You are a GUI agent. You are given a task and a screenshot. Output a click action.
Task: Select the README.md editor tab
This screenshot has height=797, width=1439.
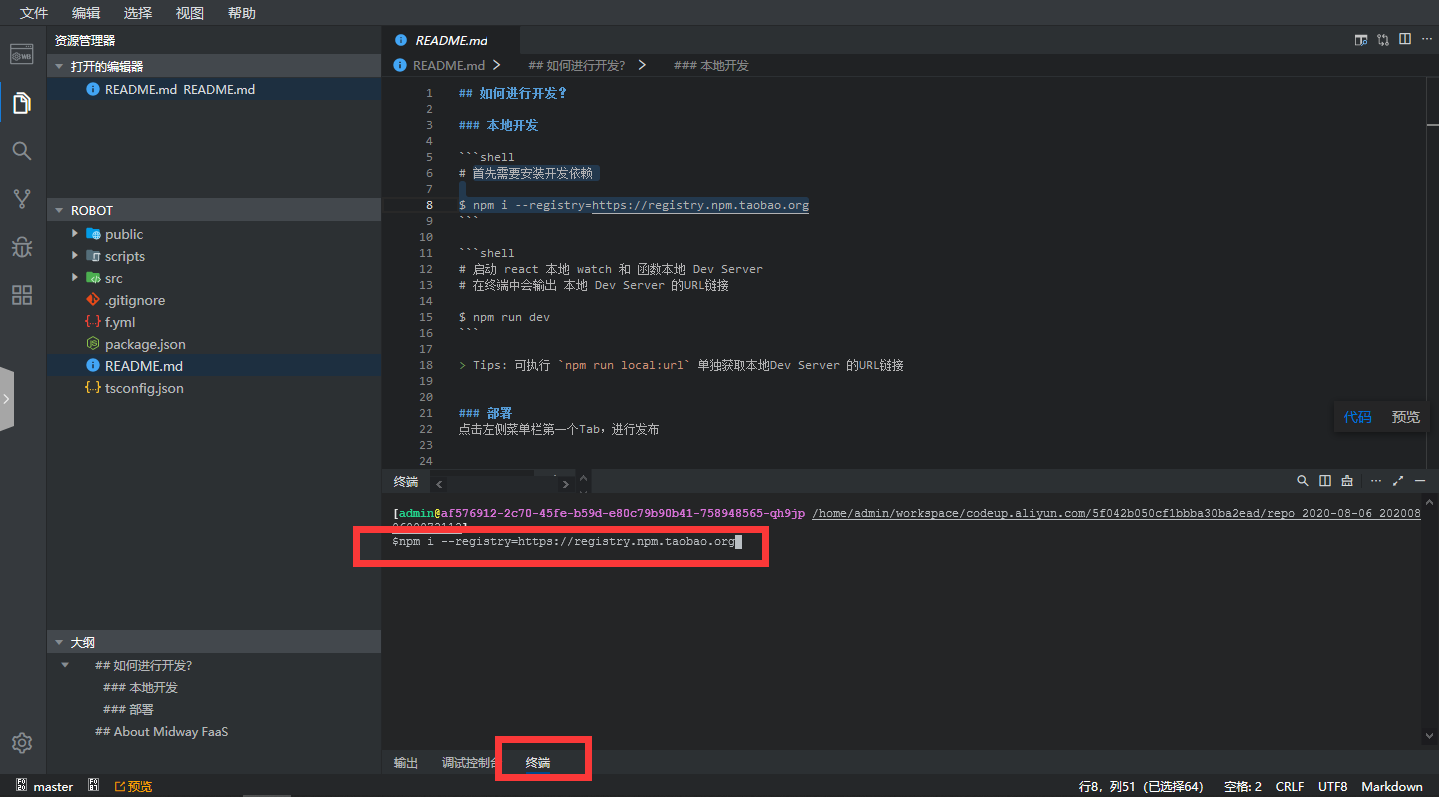[452, 40]
